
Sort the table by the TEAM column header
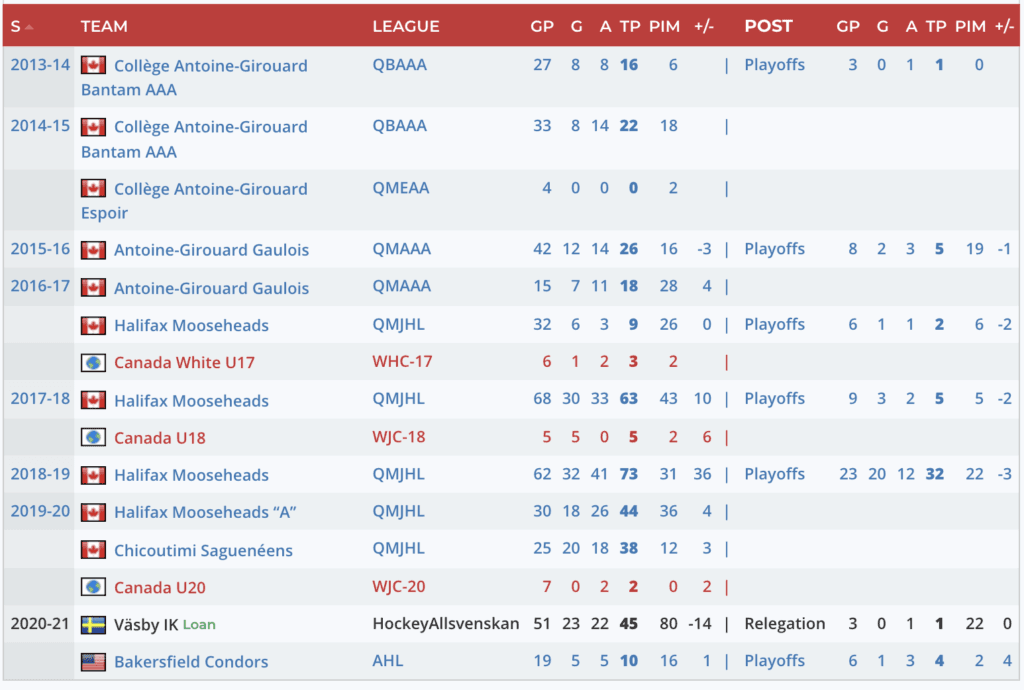(104, 26)
